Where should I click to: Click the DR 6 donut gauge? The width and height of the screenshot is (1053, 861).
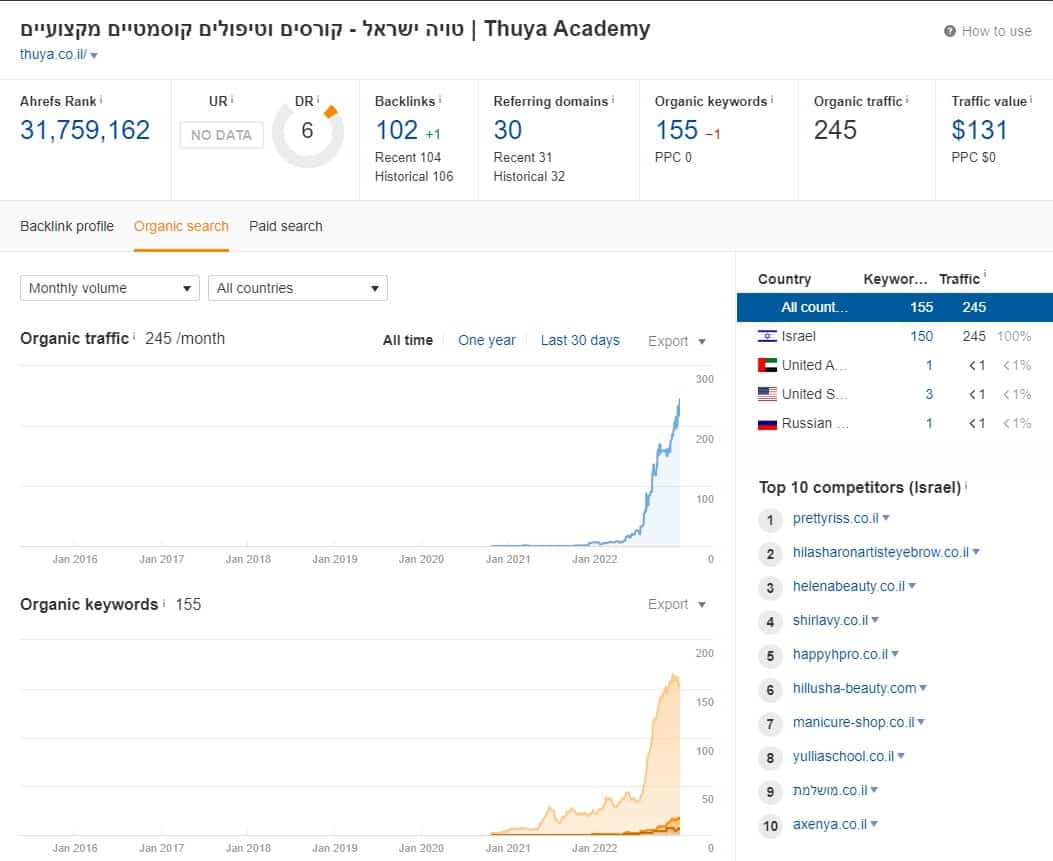coord(308,132)
